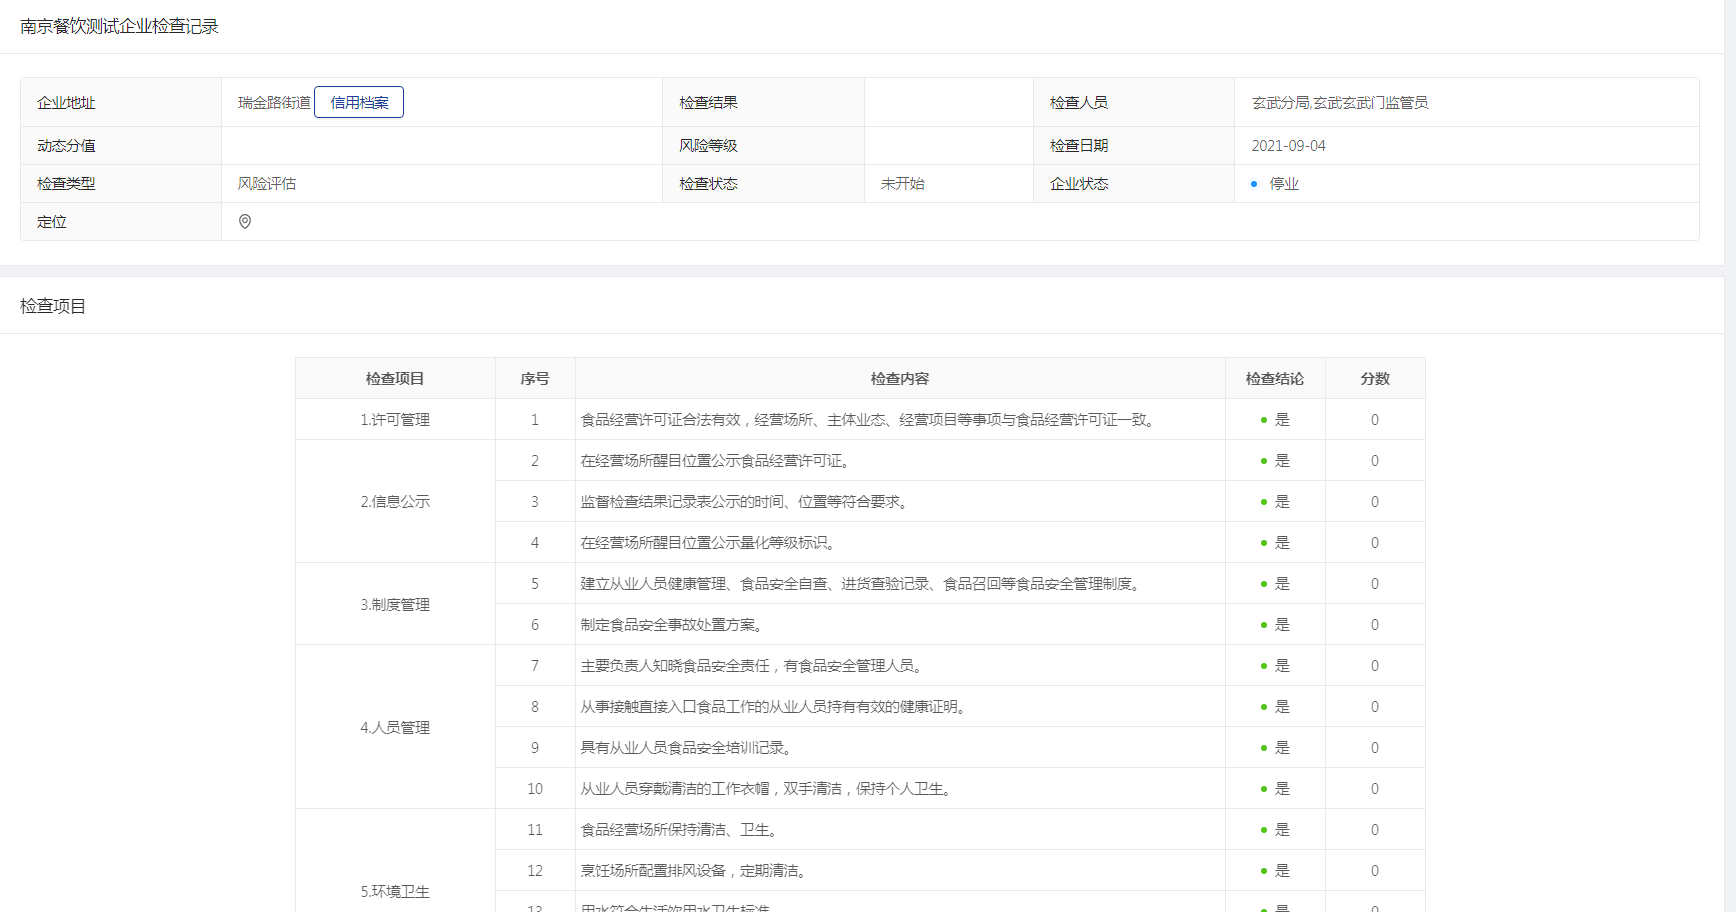Click green status dot for item 8
The width and height of the screenshot is (1736, 912).
click(1264, 707)
